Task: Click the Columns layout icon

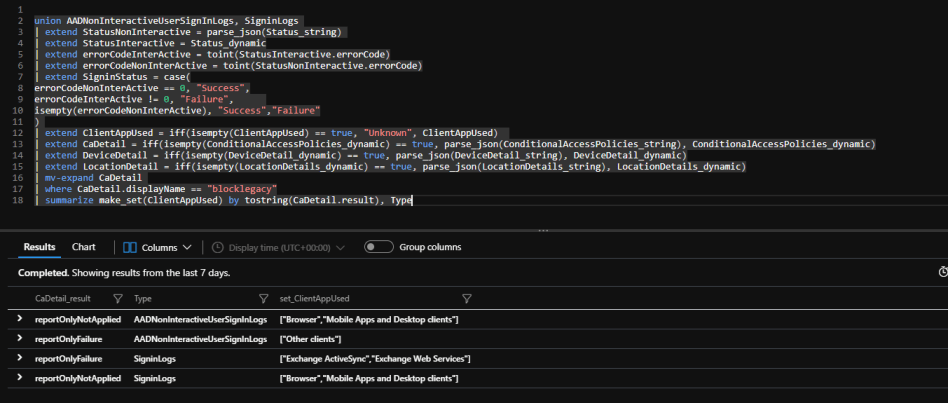Action: (129, 247)
